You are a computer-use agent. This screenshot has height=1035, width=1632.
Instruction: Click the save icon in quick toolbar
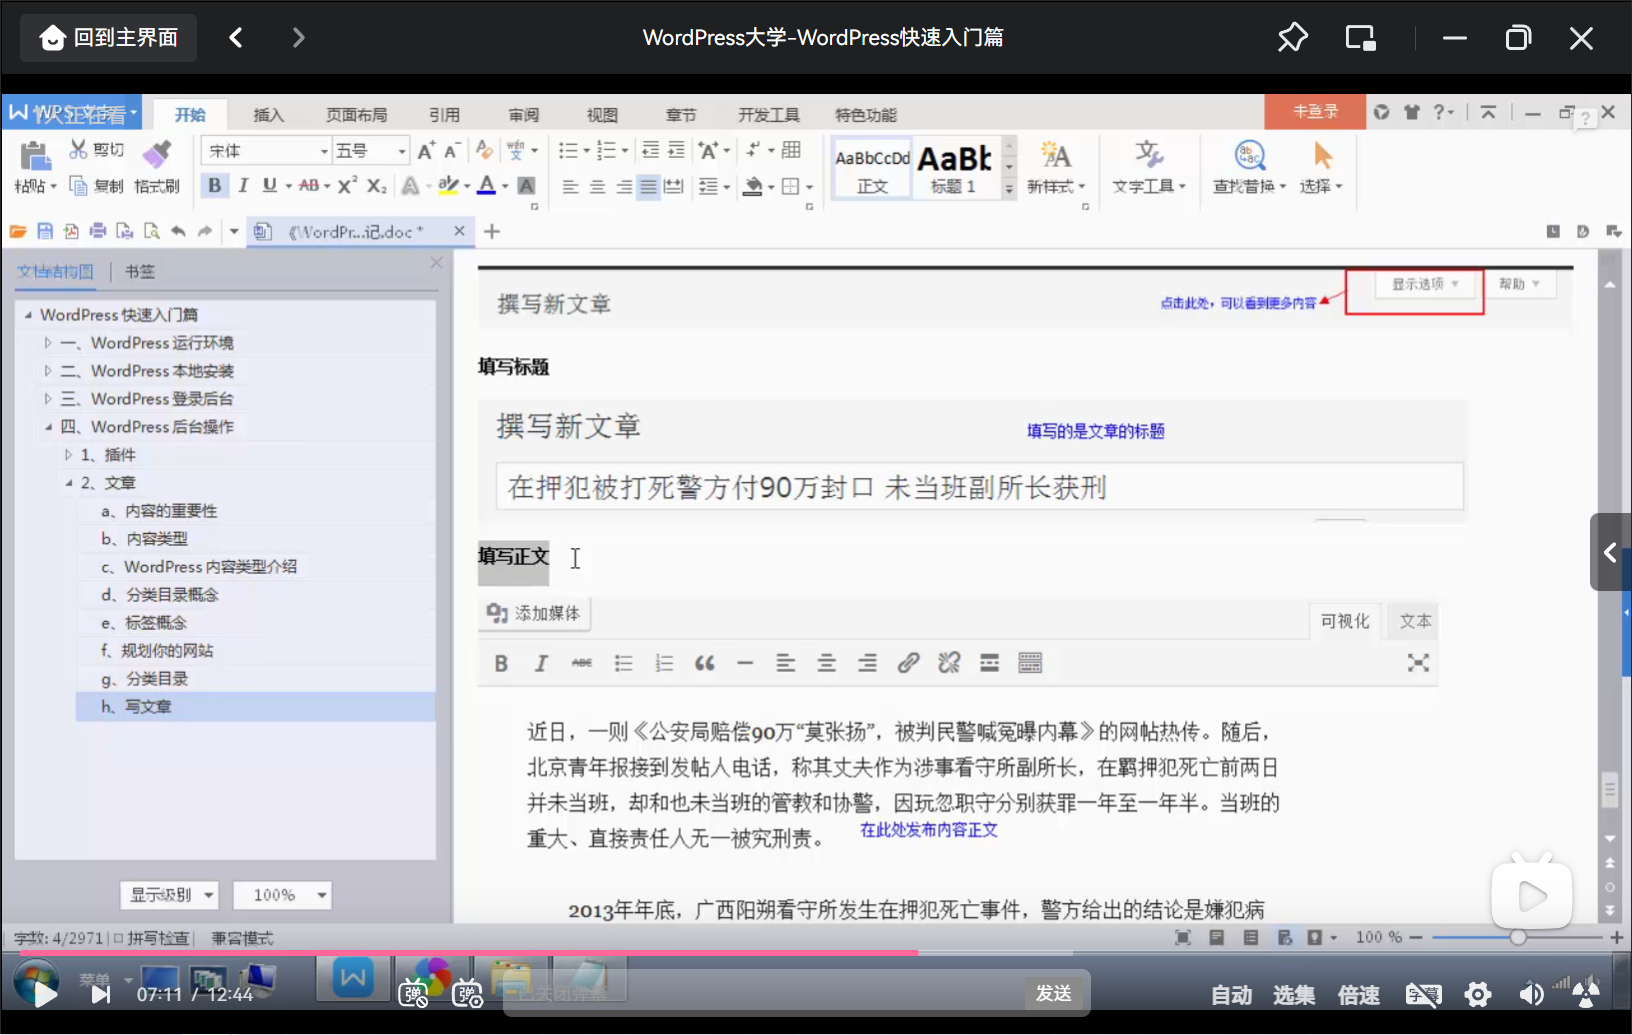point(45,232)
